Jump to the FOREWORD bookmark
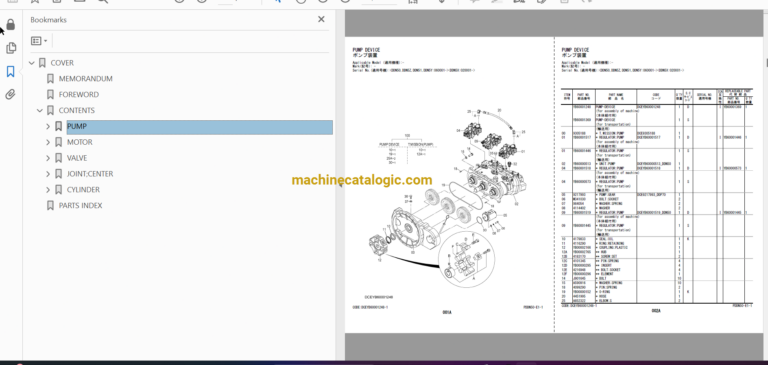The height and width of the screenshot is (365, 768). click(78, 95)
